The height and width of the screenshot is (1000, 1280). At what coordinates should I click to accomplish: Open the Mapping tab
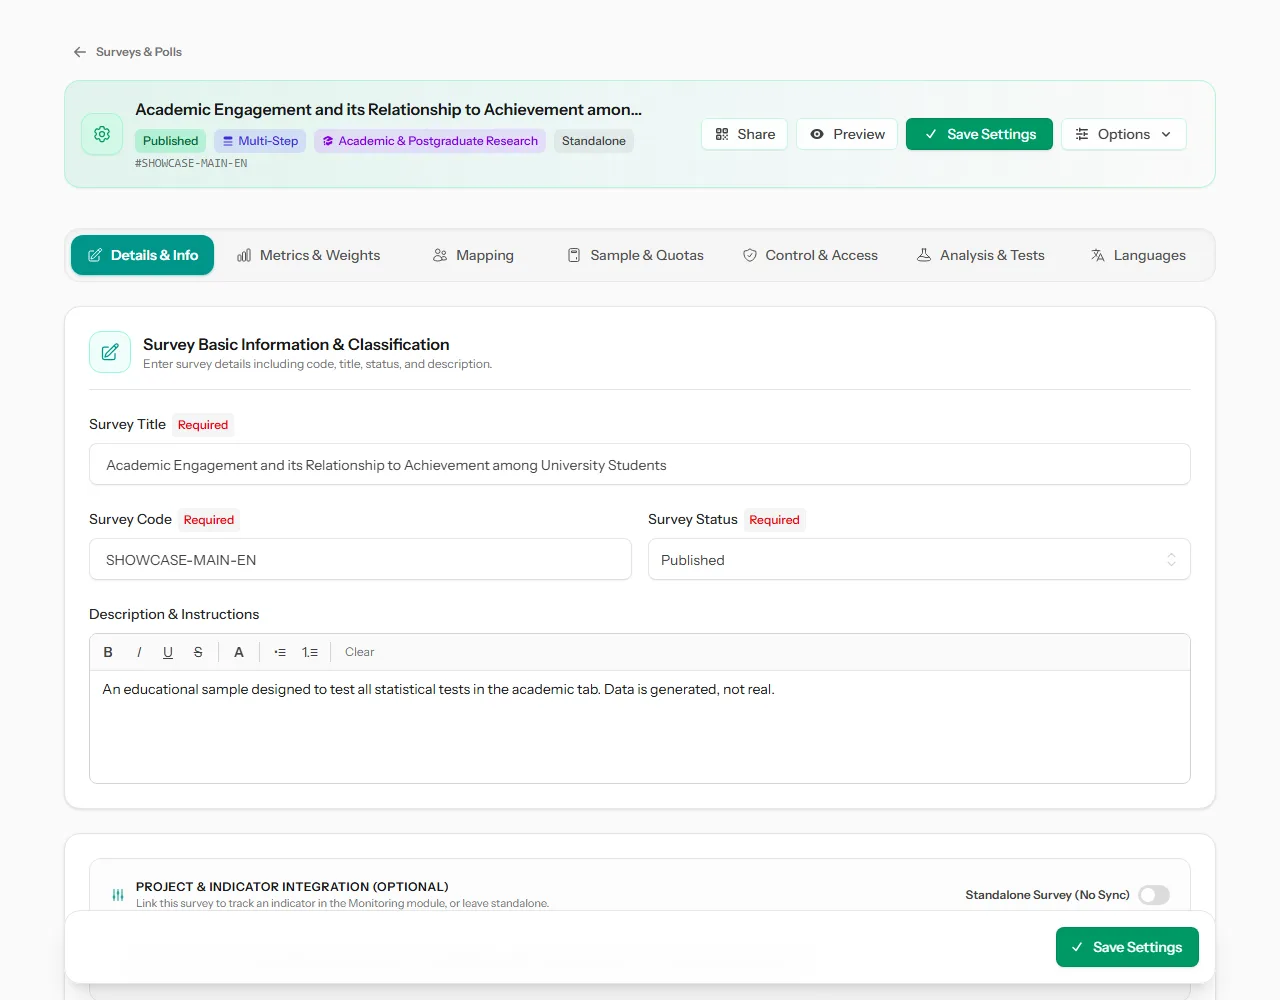473,255
